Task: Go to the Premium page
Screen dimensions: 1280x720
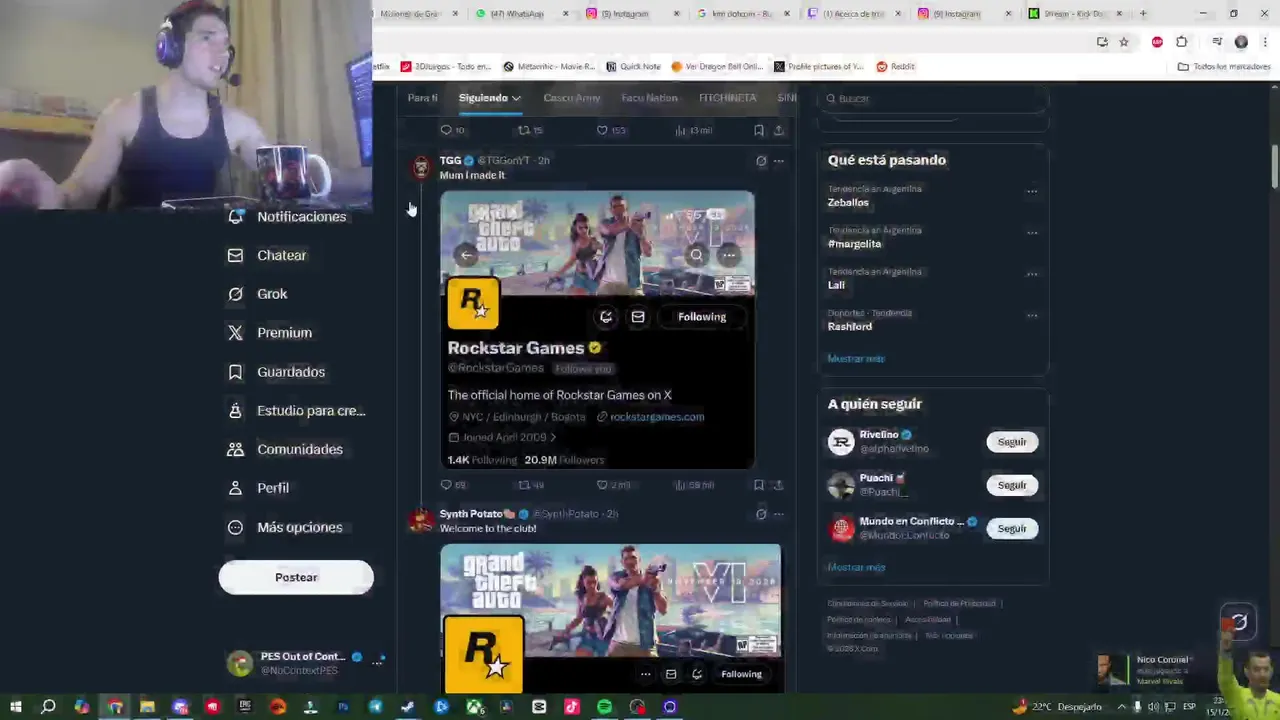Action: tap(270, 333)
